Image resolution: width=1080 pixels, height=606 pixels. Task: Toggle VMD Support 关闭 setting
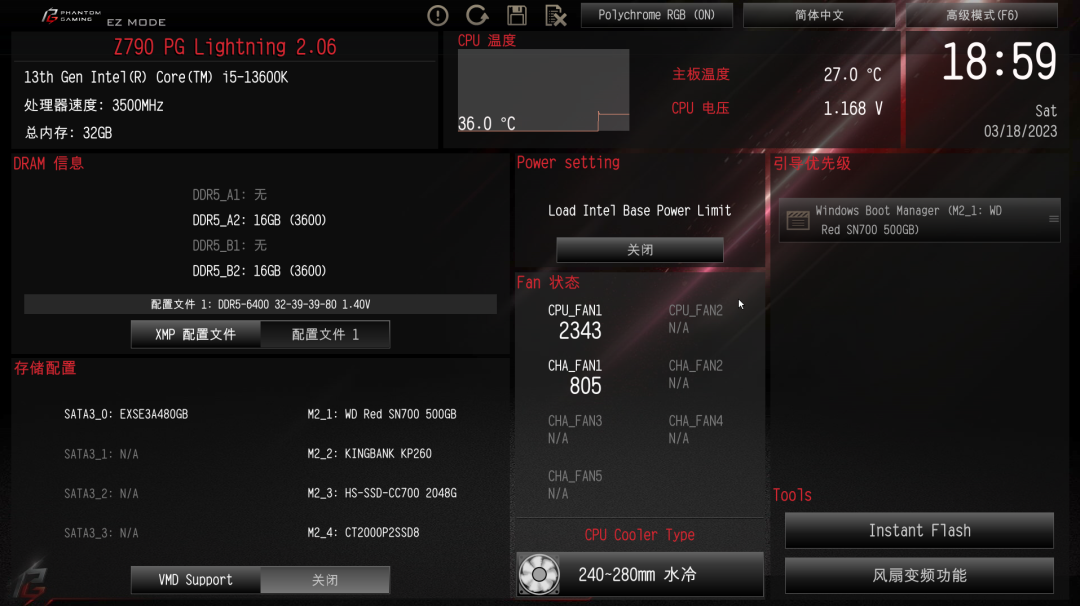[x=325, y=580]
